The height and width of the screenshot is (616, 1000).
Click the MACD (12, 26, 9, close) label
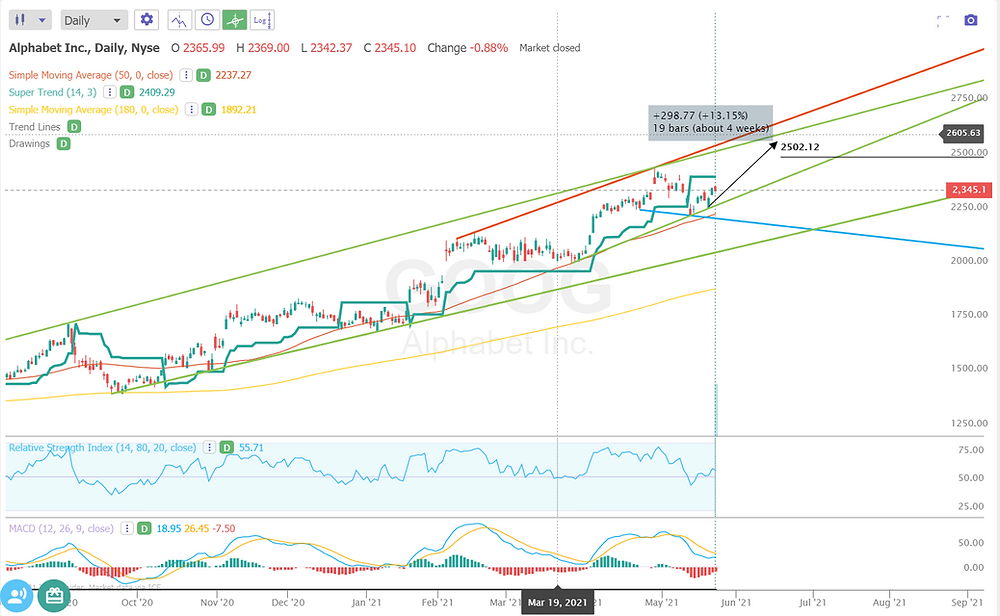tap(61, 529)
